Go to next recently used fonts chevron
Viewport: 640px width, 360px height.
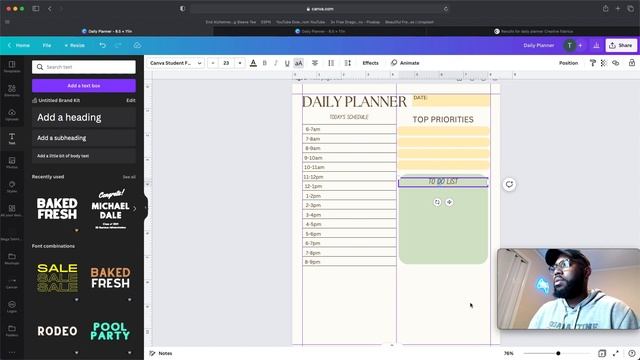coord(134,209)
